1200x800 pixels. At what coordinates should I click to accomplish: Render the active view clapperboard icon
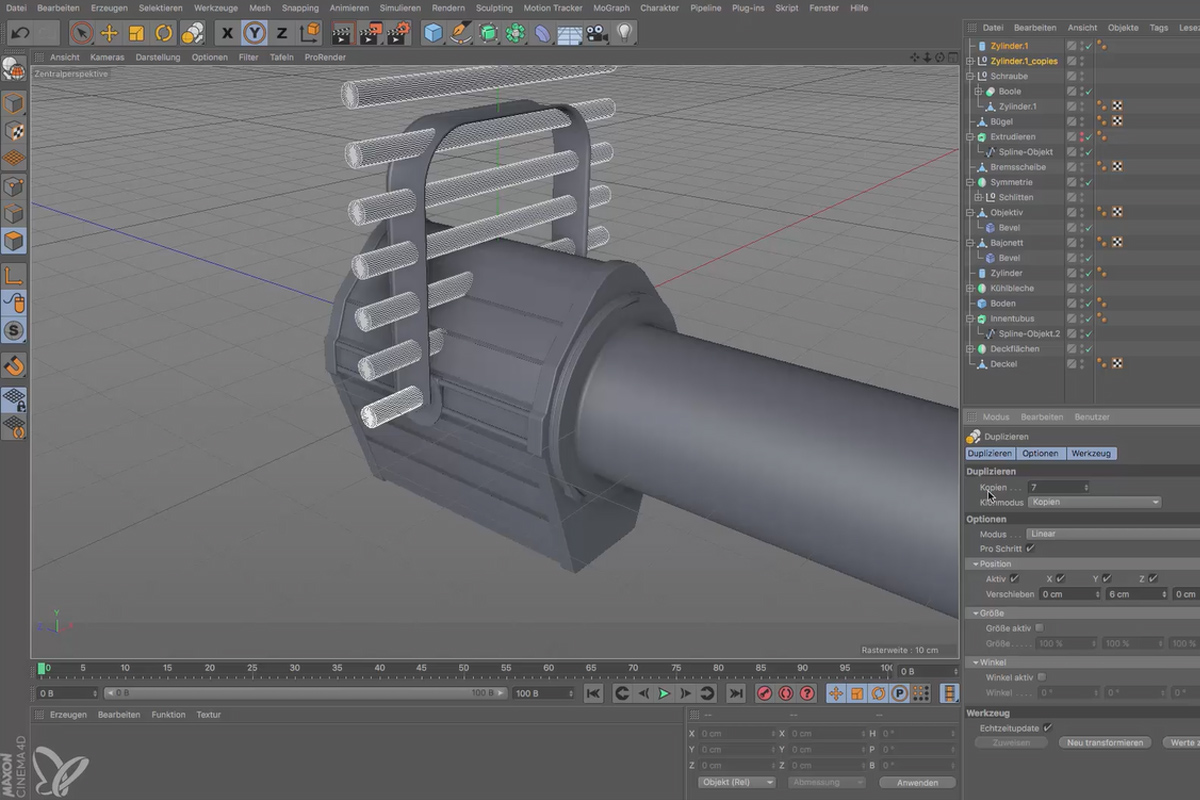(342, 33)
